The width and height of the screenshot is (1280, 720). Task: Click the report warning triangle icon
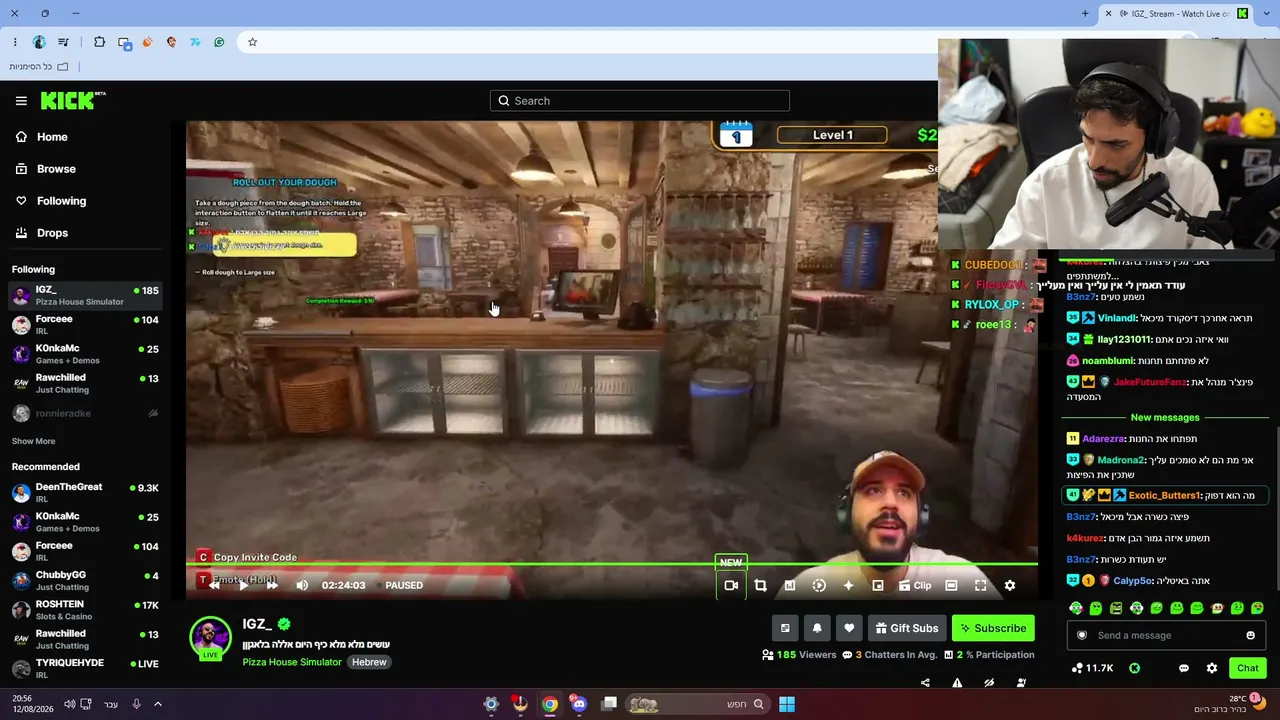[957, 683]
